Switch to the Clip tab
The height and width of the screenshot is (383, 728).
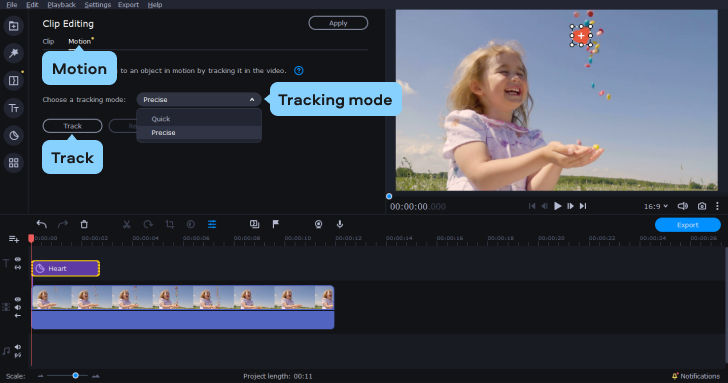click(48, 41)
